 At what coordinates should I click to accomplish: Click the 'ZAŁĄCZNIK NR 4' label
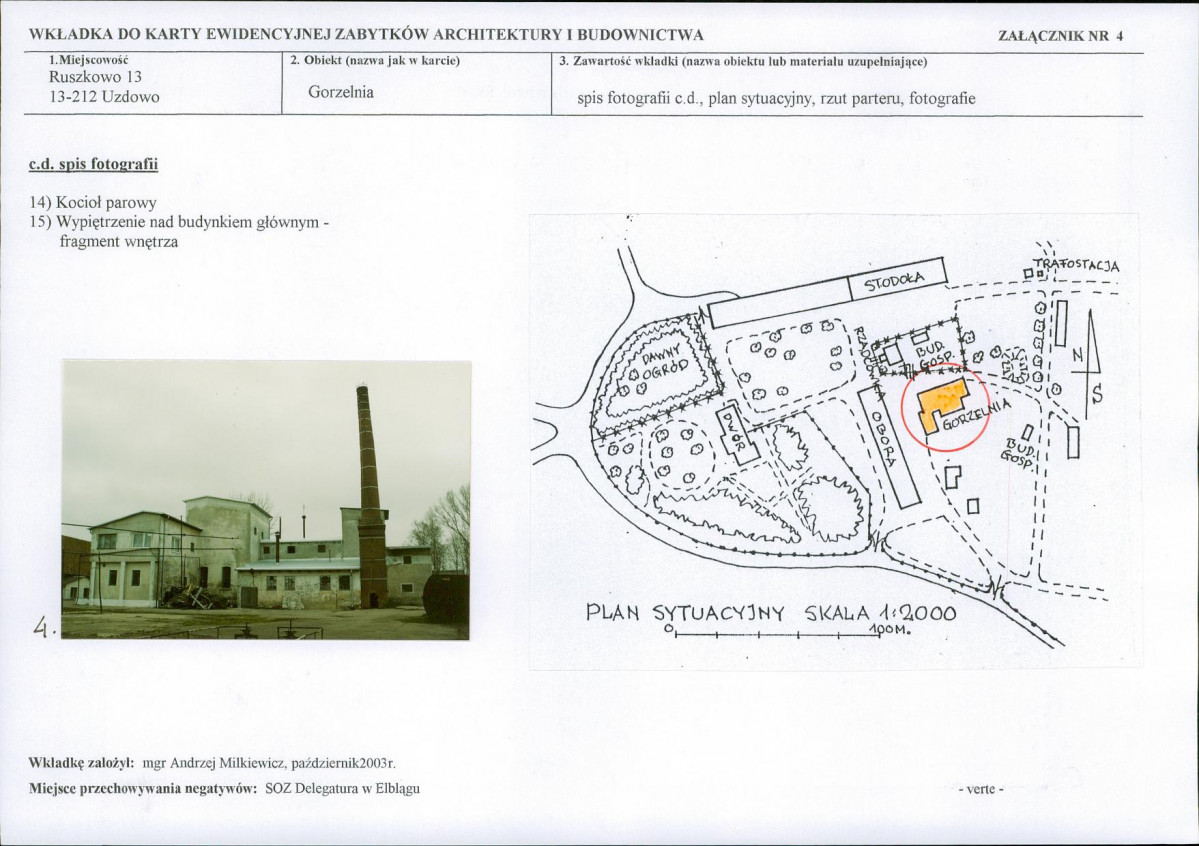1061,36
